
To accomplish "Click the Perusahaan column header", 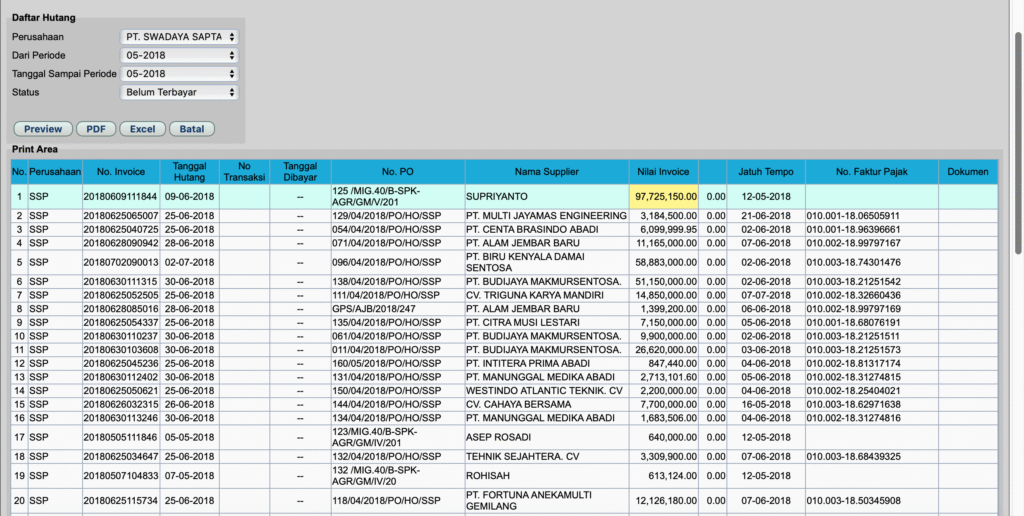I will click(x=55, y=172).
